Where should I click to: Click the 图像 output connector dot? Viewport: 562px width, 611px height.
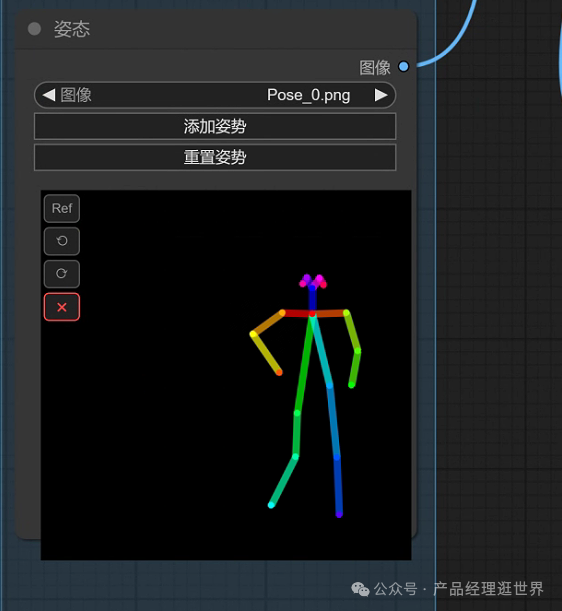click(x=403, y=67)
